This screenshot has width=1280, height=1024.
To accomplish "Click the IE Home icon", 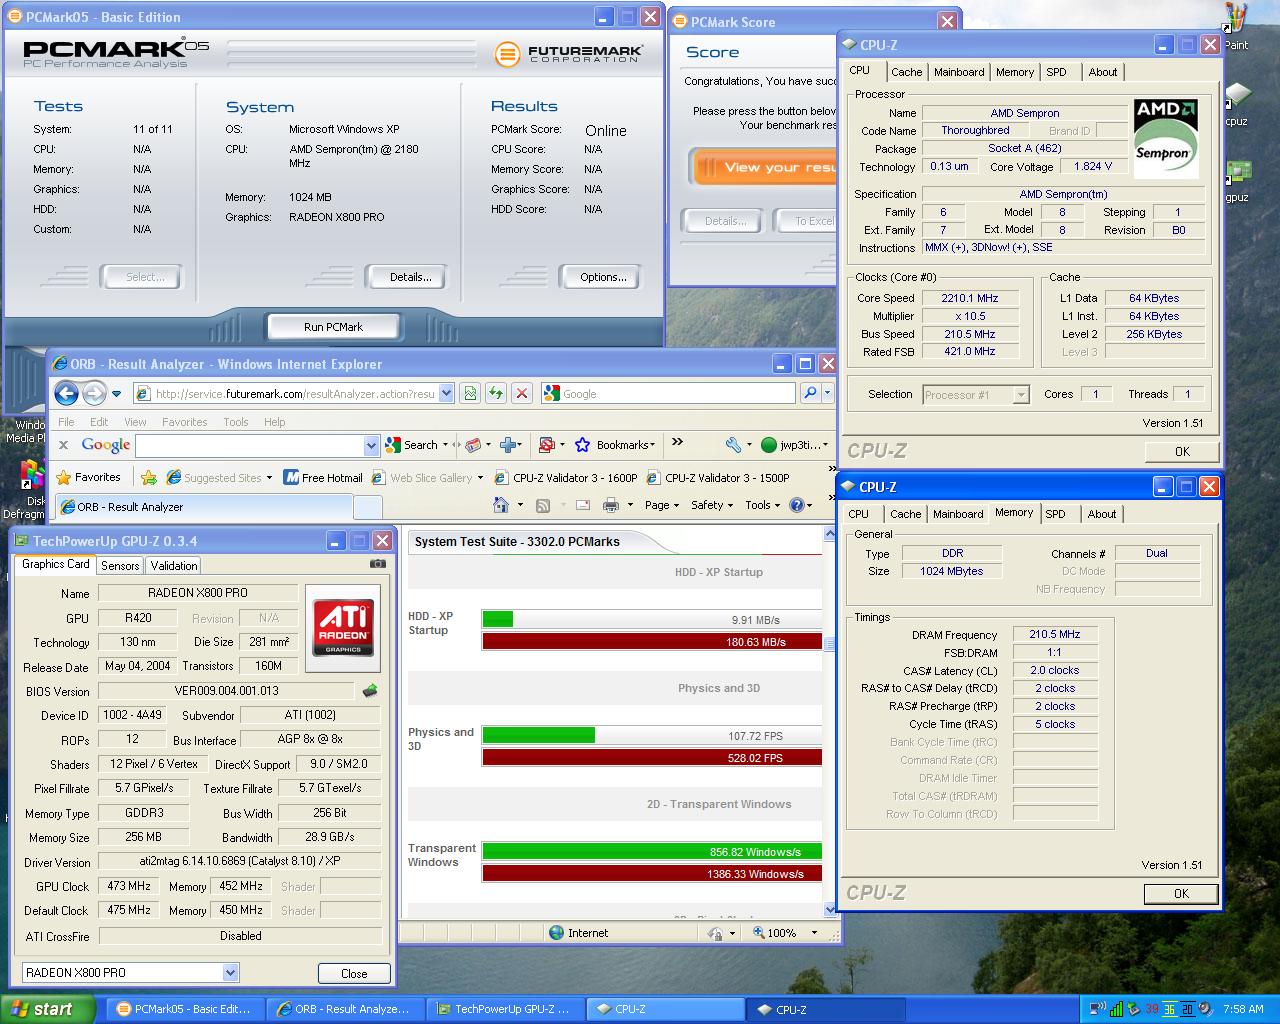I will tap(501, 505).
